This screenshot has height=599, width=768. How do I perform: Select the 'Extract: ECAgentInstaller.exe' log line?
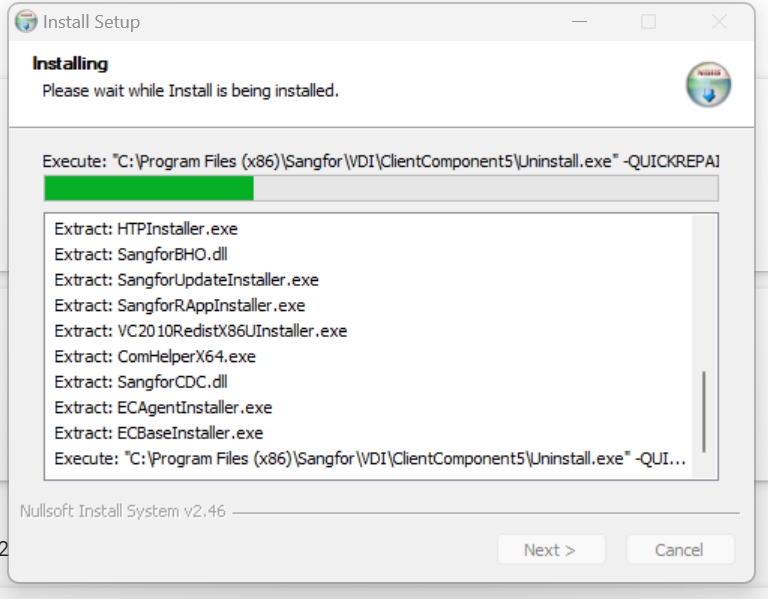[163, 407]
